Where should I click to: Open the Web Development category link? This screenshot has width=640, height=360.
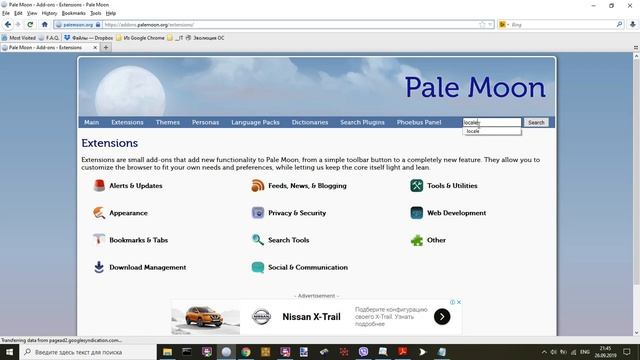point(456,213)
